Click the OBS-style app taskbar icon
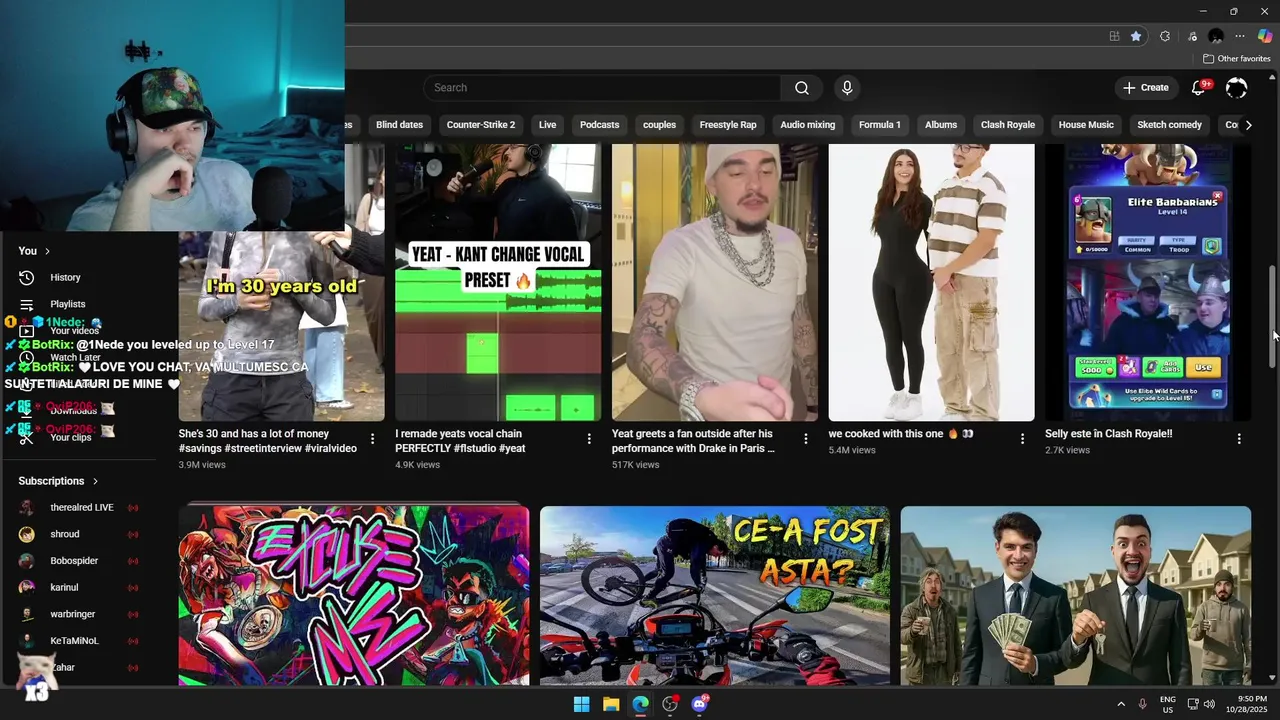 click(670, 704)
